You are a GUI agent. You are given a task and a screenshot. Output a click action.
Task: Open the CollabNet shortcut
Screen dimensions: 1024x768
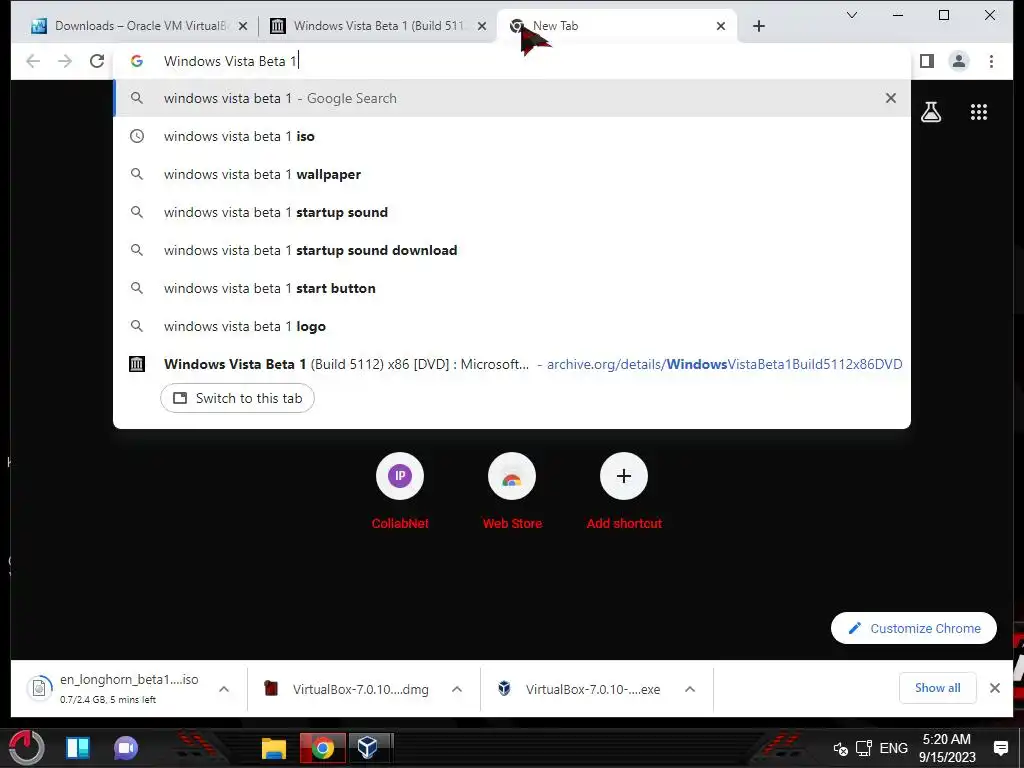[x=400, y=491]
